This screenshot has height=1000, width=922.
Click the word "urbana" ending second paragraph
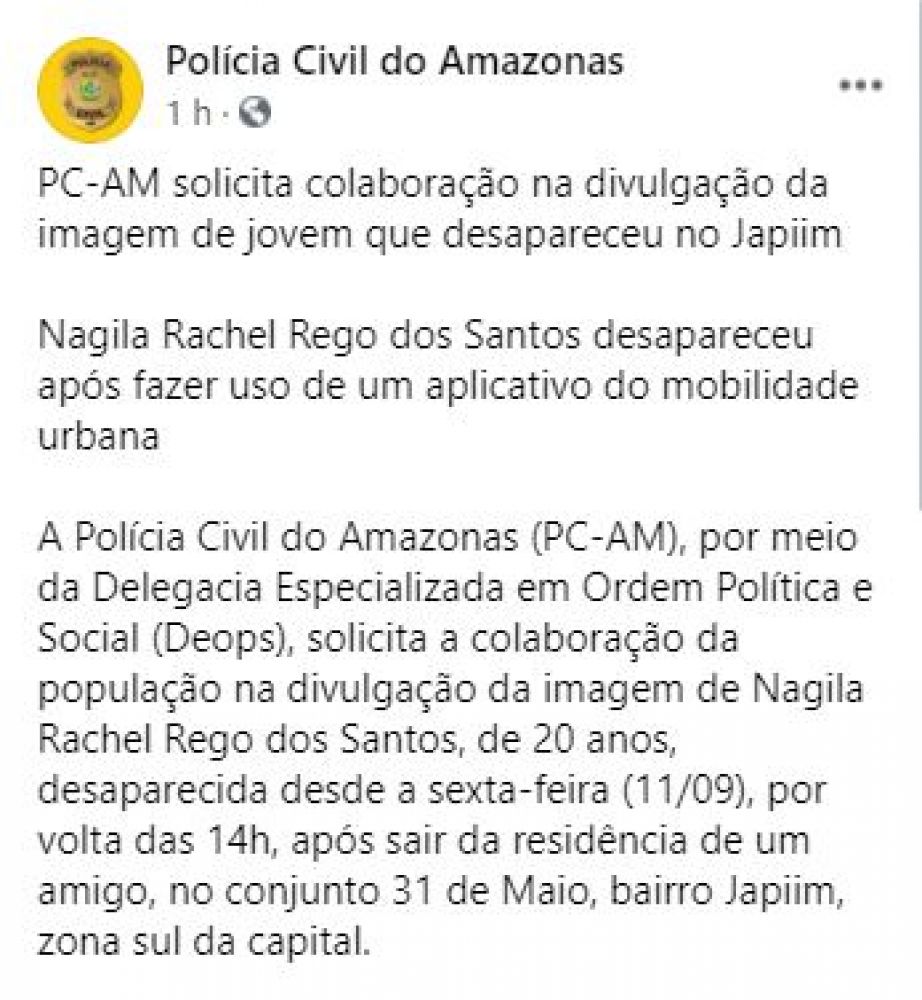click(x=98, y=437)
